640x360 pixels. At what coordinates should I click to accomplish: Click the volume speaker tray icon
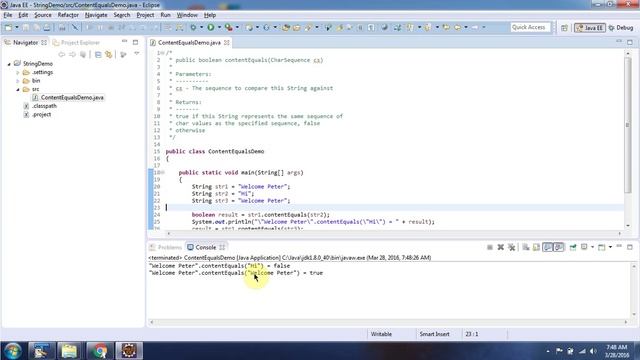point(593,351)
